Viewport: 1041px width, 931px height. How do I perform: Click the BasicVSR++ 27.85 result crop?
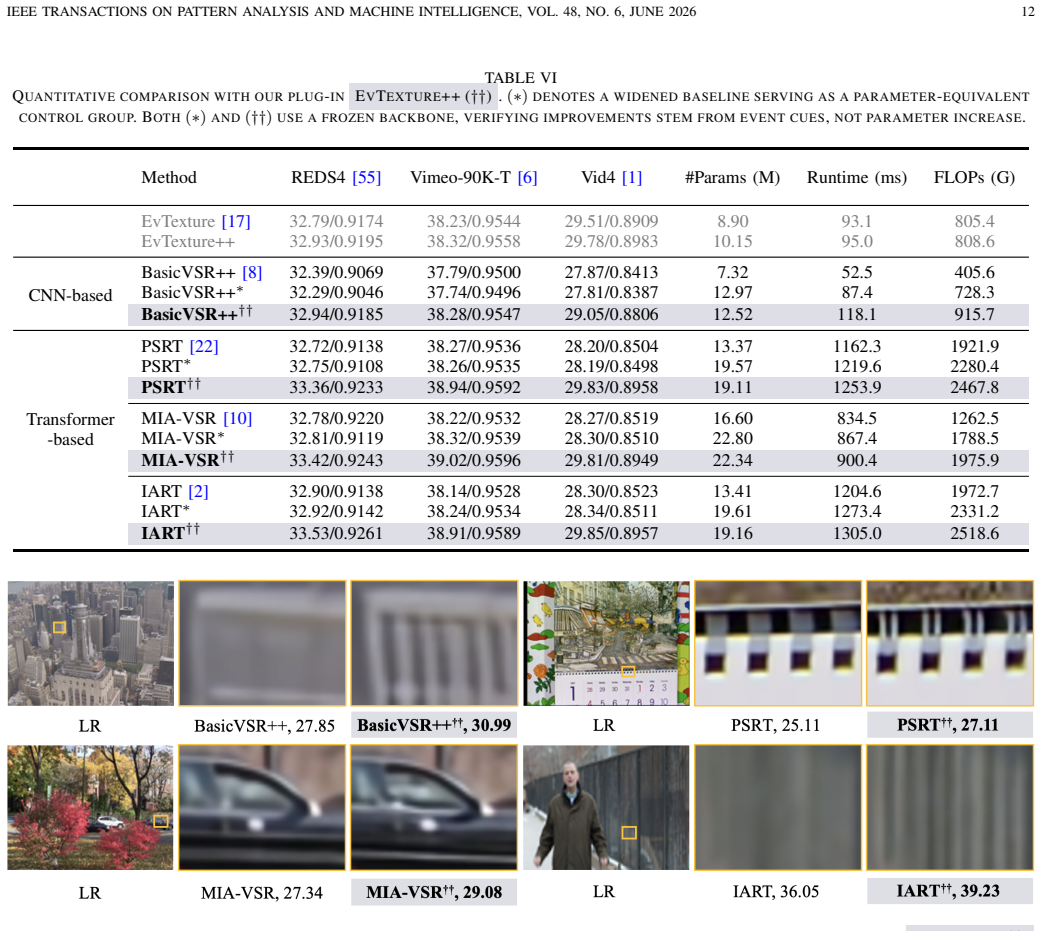(x=262, y=643)
